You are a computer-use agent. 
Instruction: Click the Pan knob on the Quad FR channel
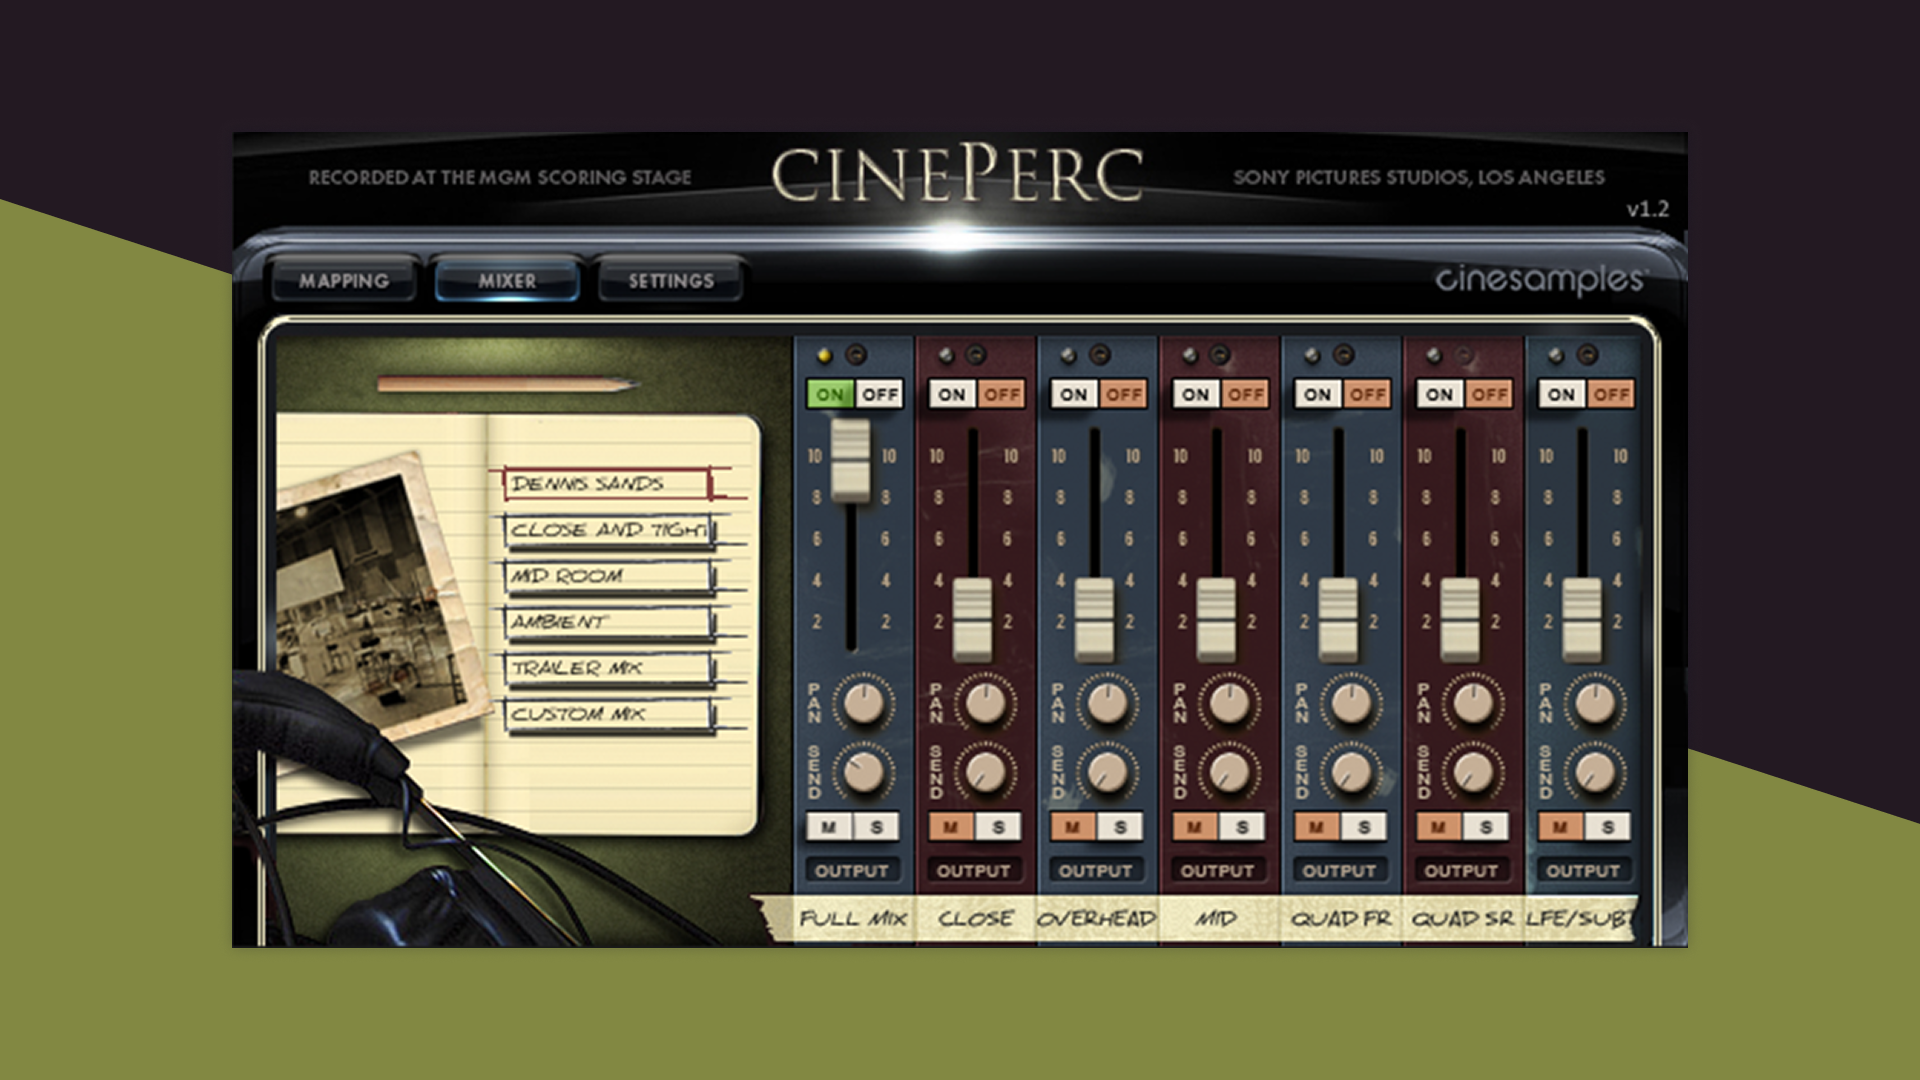(x=1350, y=705)
